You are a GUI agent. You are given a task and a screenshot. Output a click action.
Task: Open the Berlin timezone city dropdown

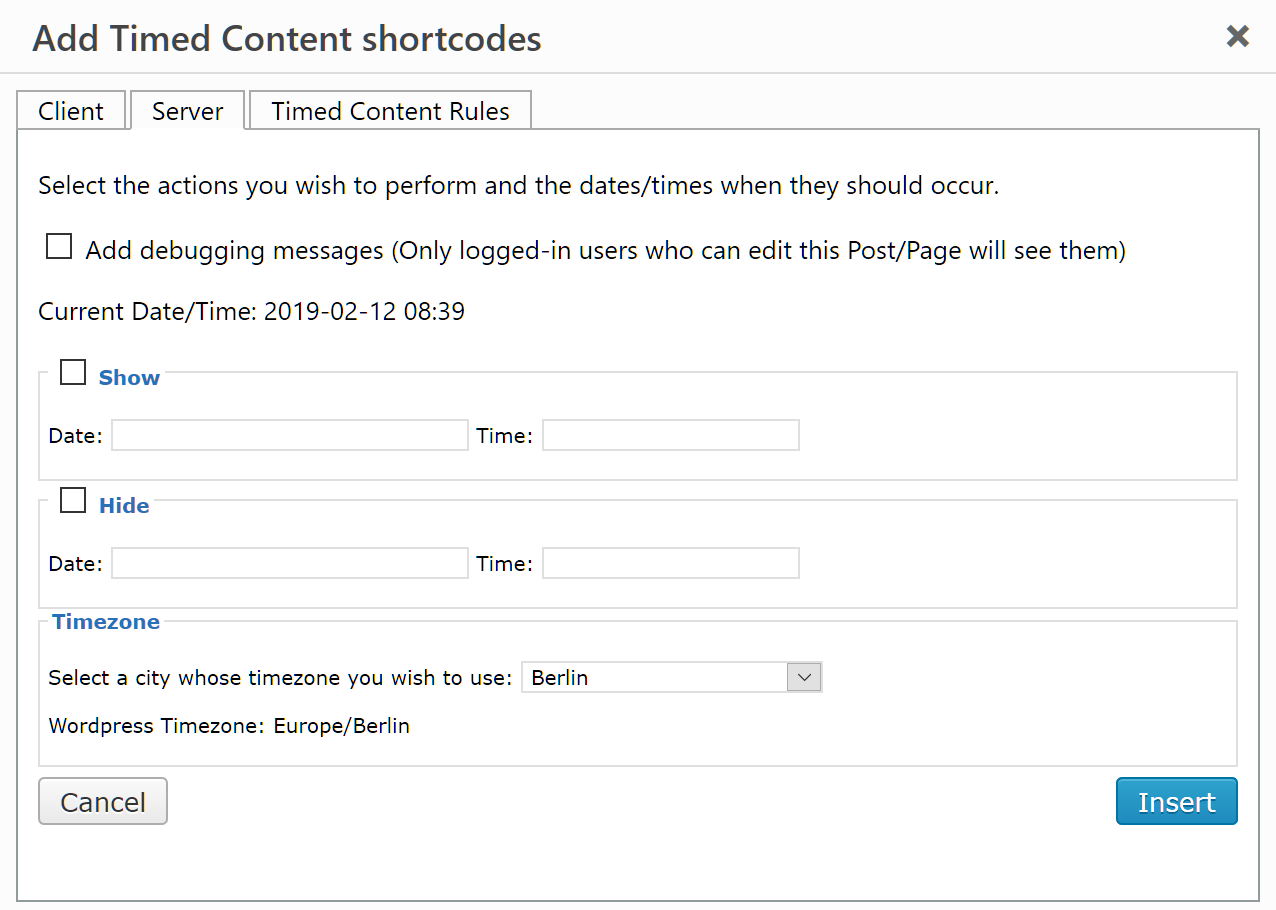pyautogui.click(x=672, y=677)
